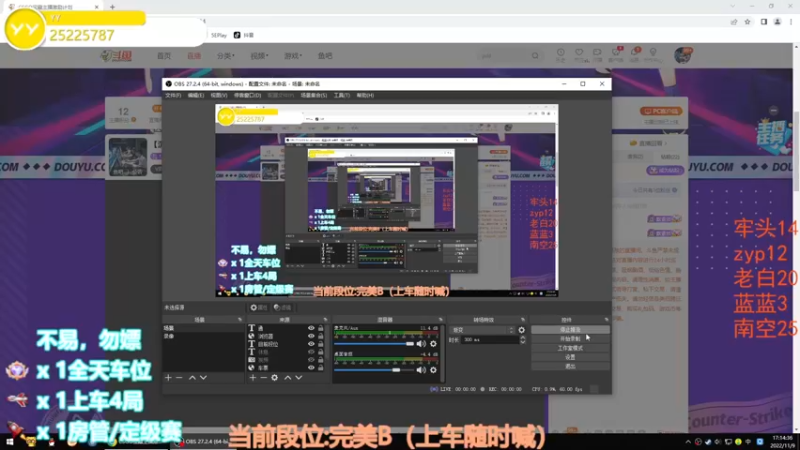Click the Douyu search input field
The image size is (800, 450).
click(503, 56)
